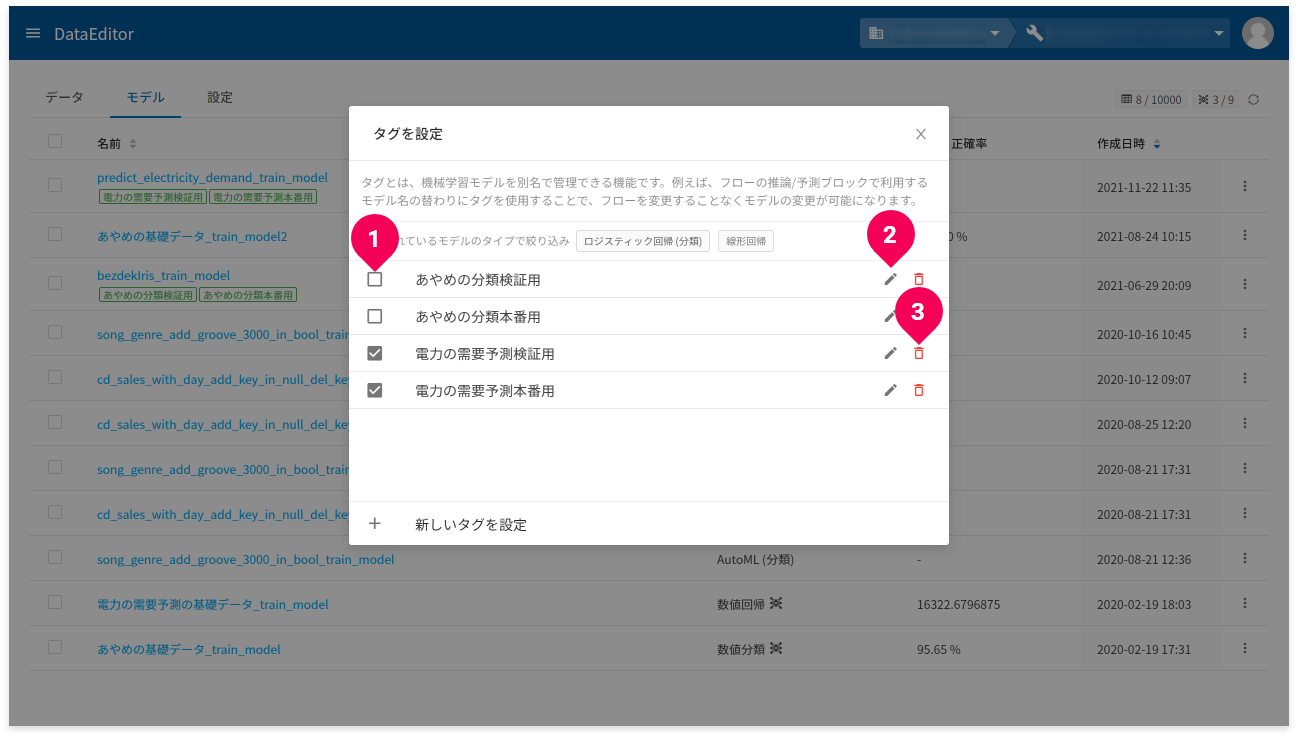Open the kebab menu for the 2021-06-29 20:09 row
This screenshot has height=738, width=1298.
(1245, 284)
